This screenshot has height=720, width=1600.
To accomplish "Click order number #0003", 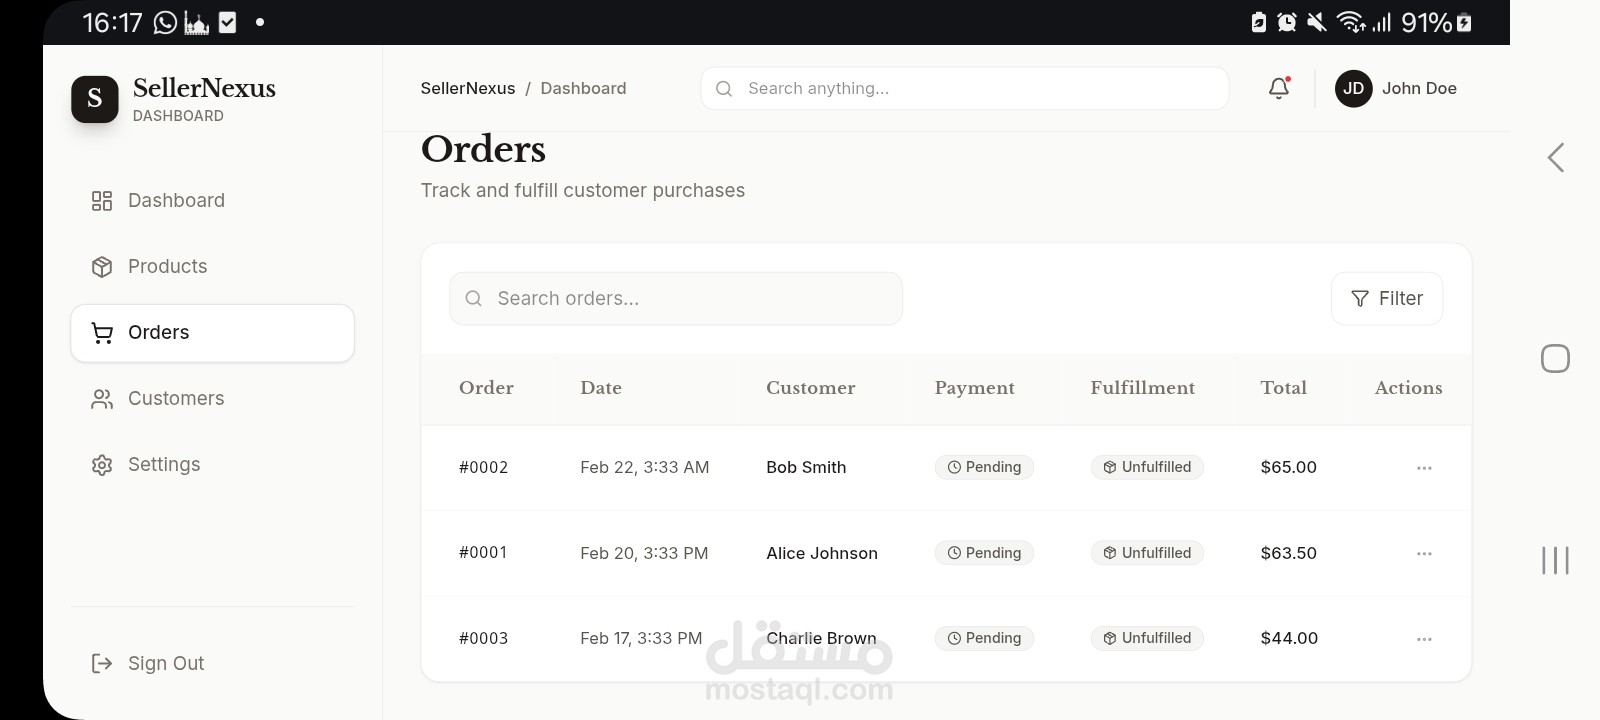I will point(483,638).
